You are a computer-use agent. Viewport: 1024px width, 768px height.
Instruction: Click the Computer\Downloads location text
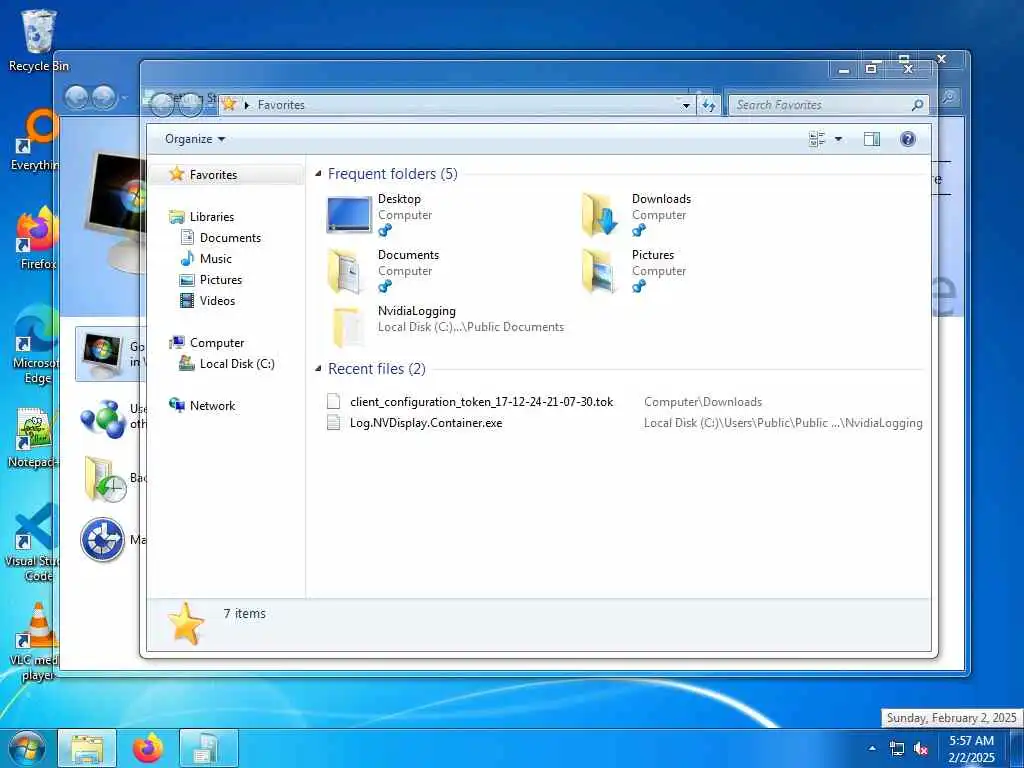tap(703, 402)
